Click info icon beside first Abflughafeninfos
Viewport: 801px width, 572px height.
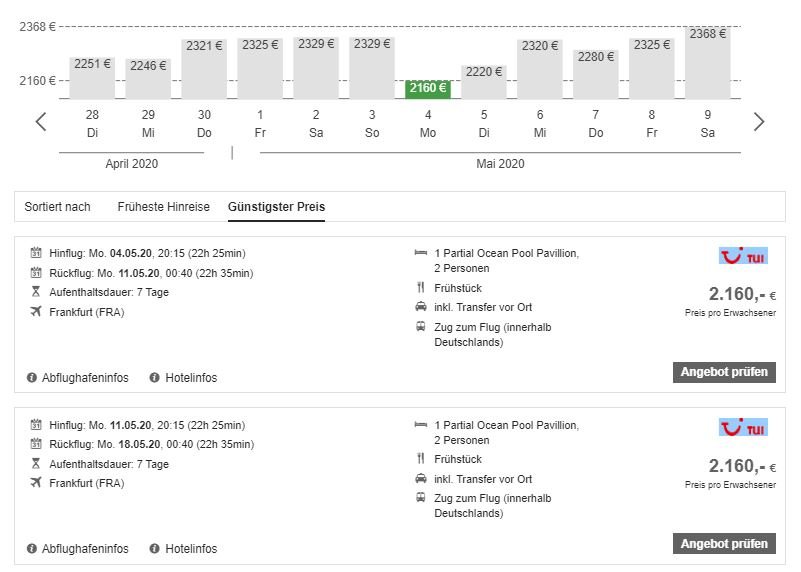pyautogui.click(x=32, y=378)
